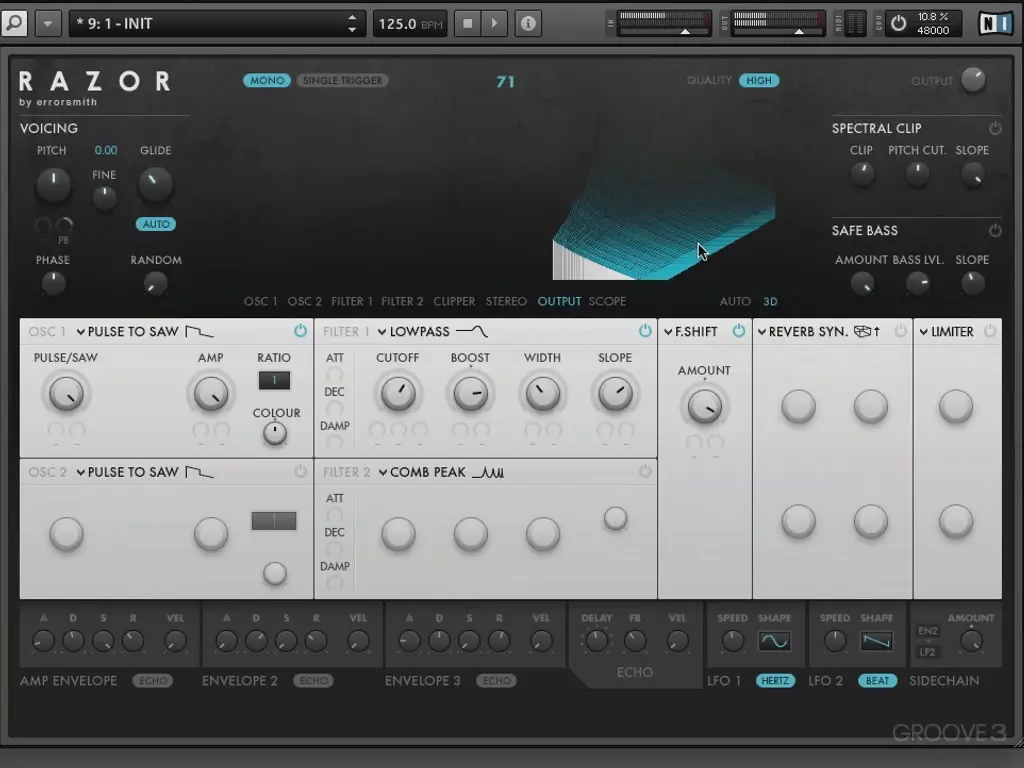Open the preset menu arrow beside search
Viewport: 1024px width, 768px height.
click(48, 24)
